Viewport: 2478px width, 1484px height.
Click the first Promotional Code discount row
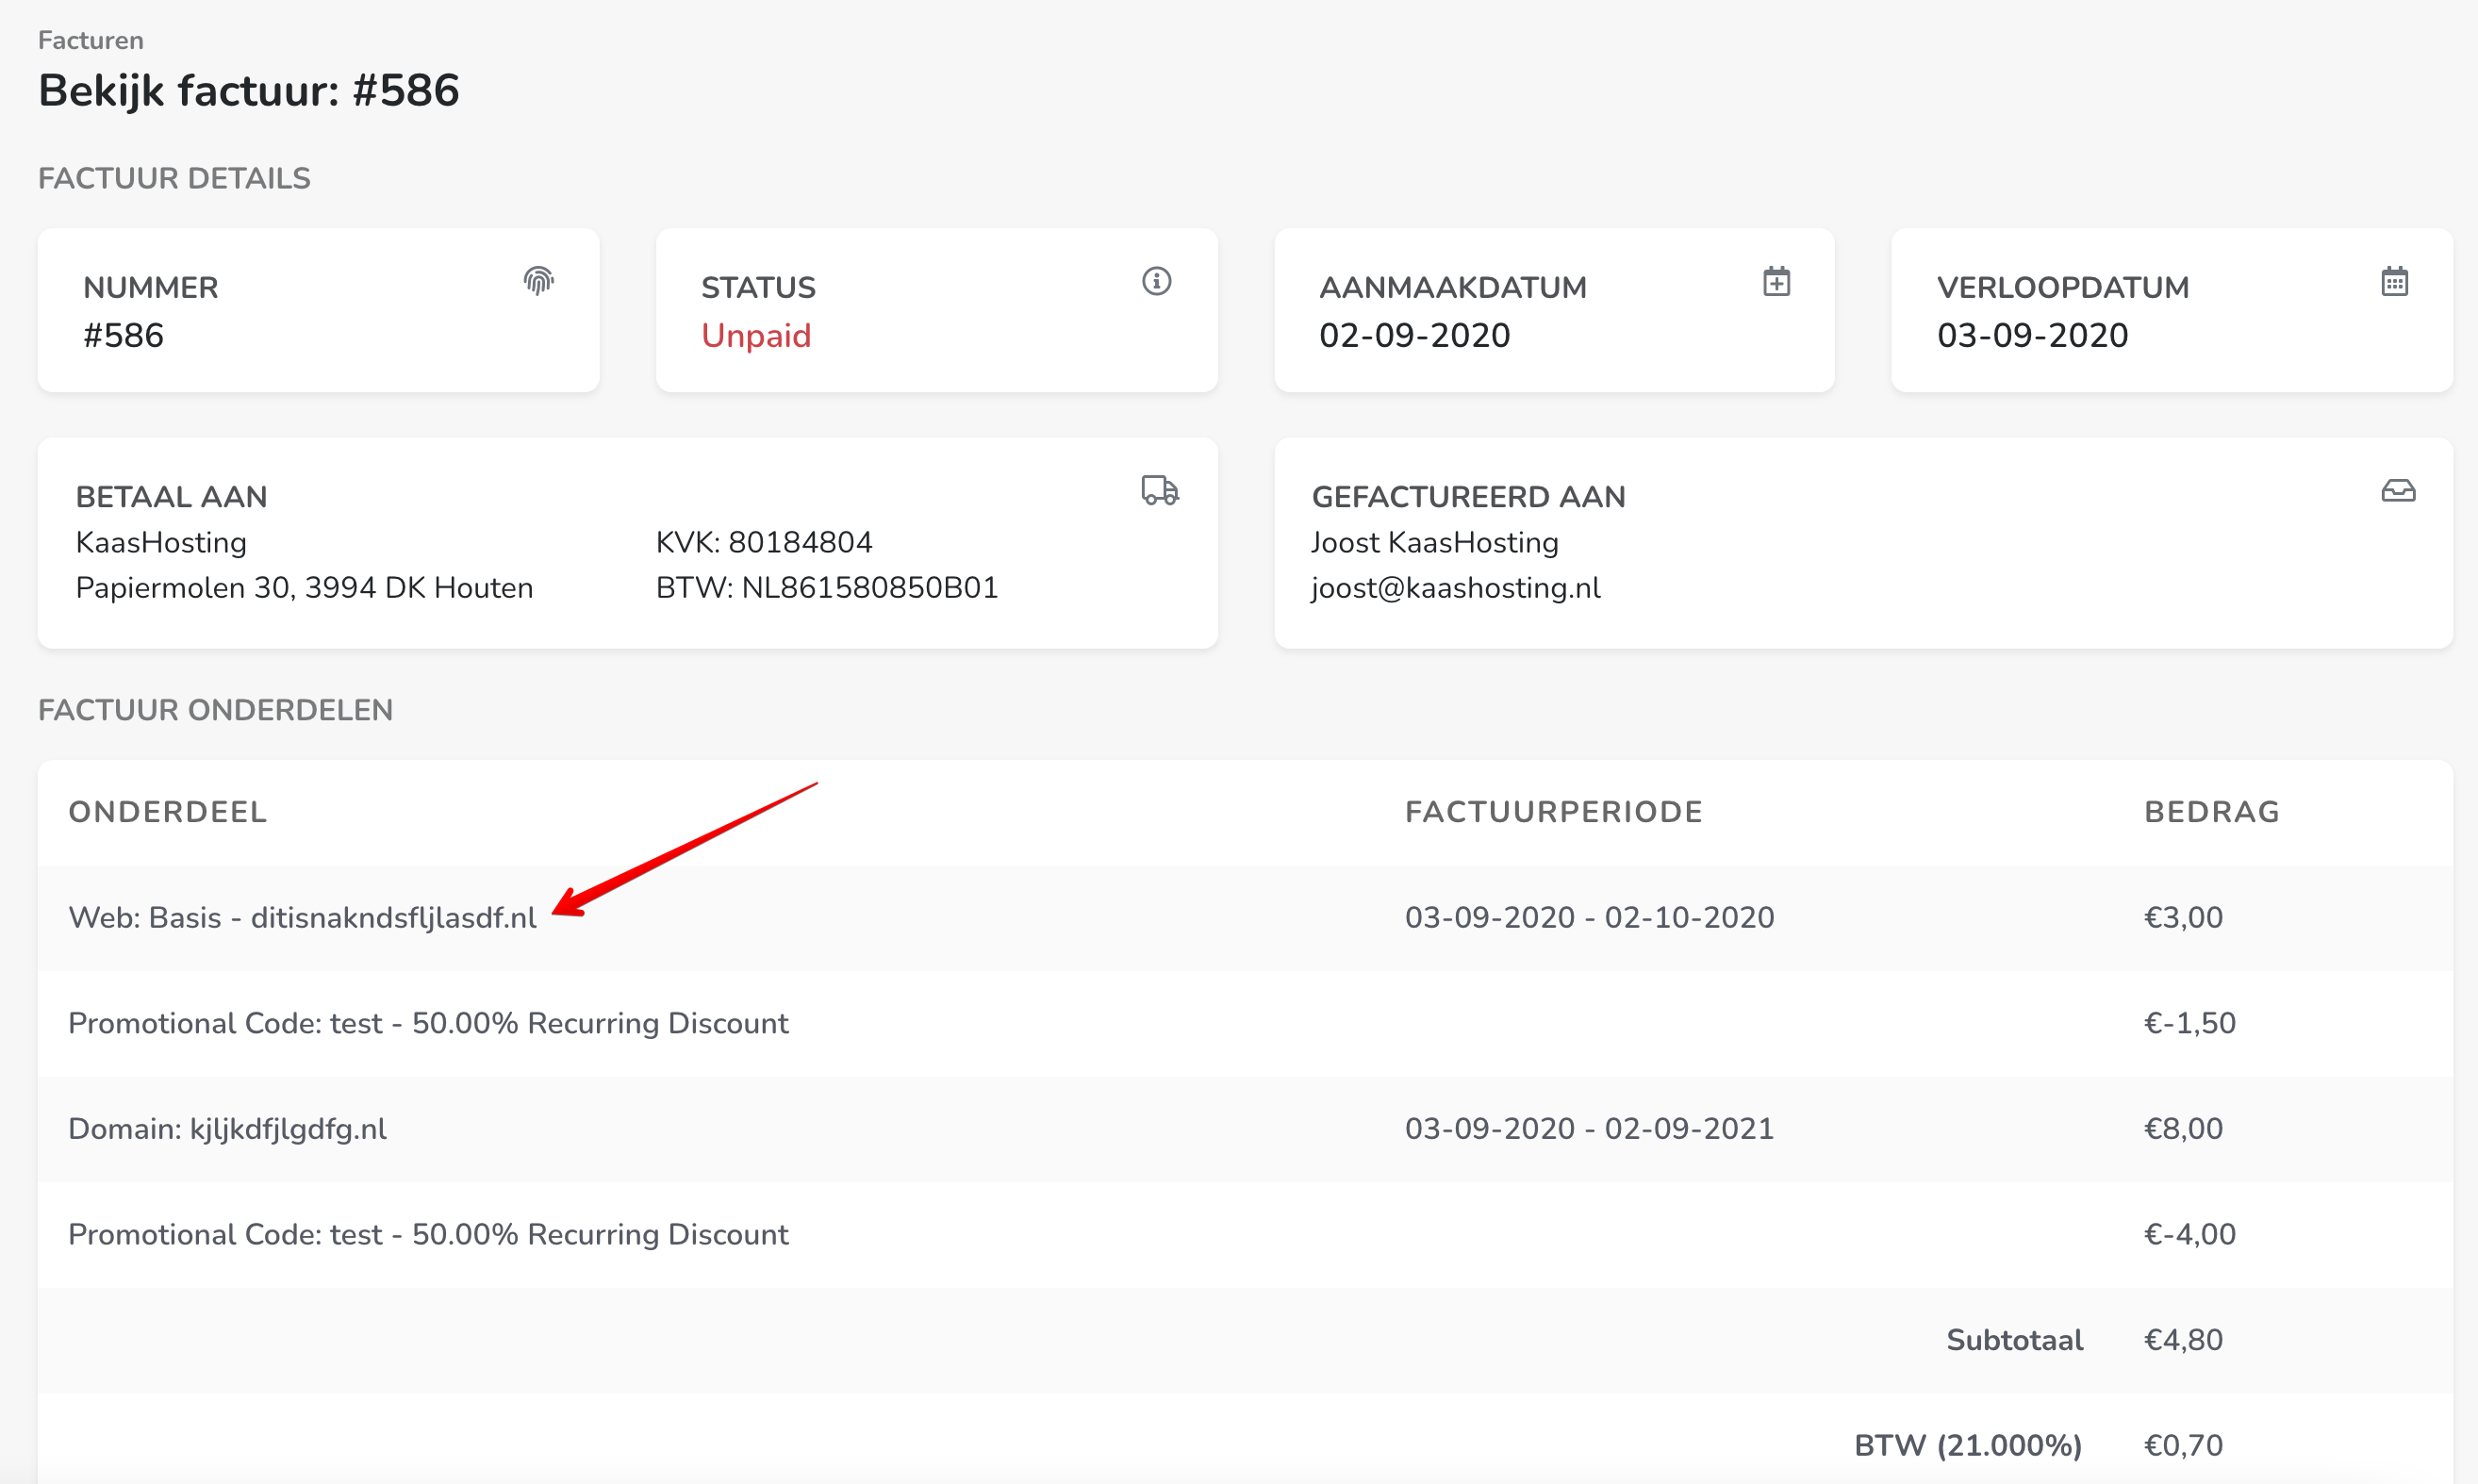(428, 1024)
